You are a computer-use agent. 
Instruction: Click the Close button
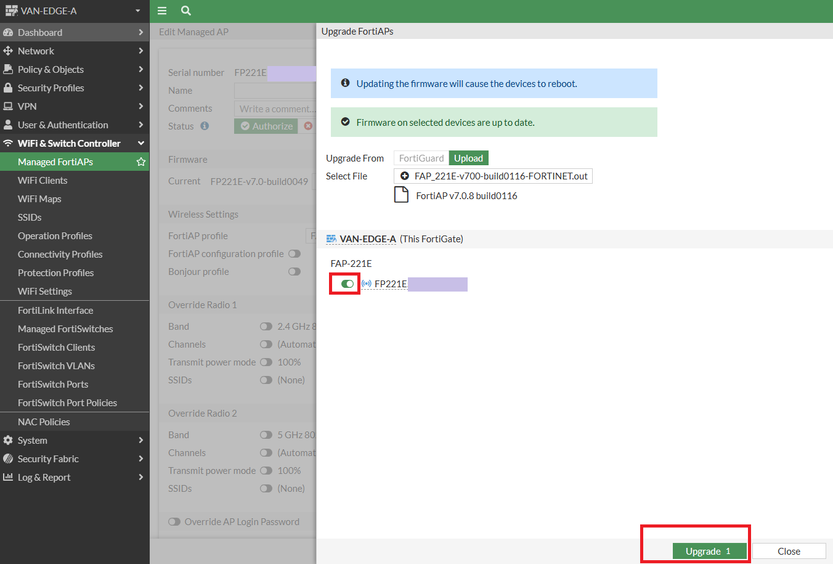pyautogui.click(x=789, y=551)
